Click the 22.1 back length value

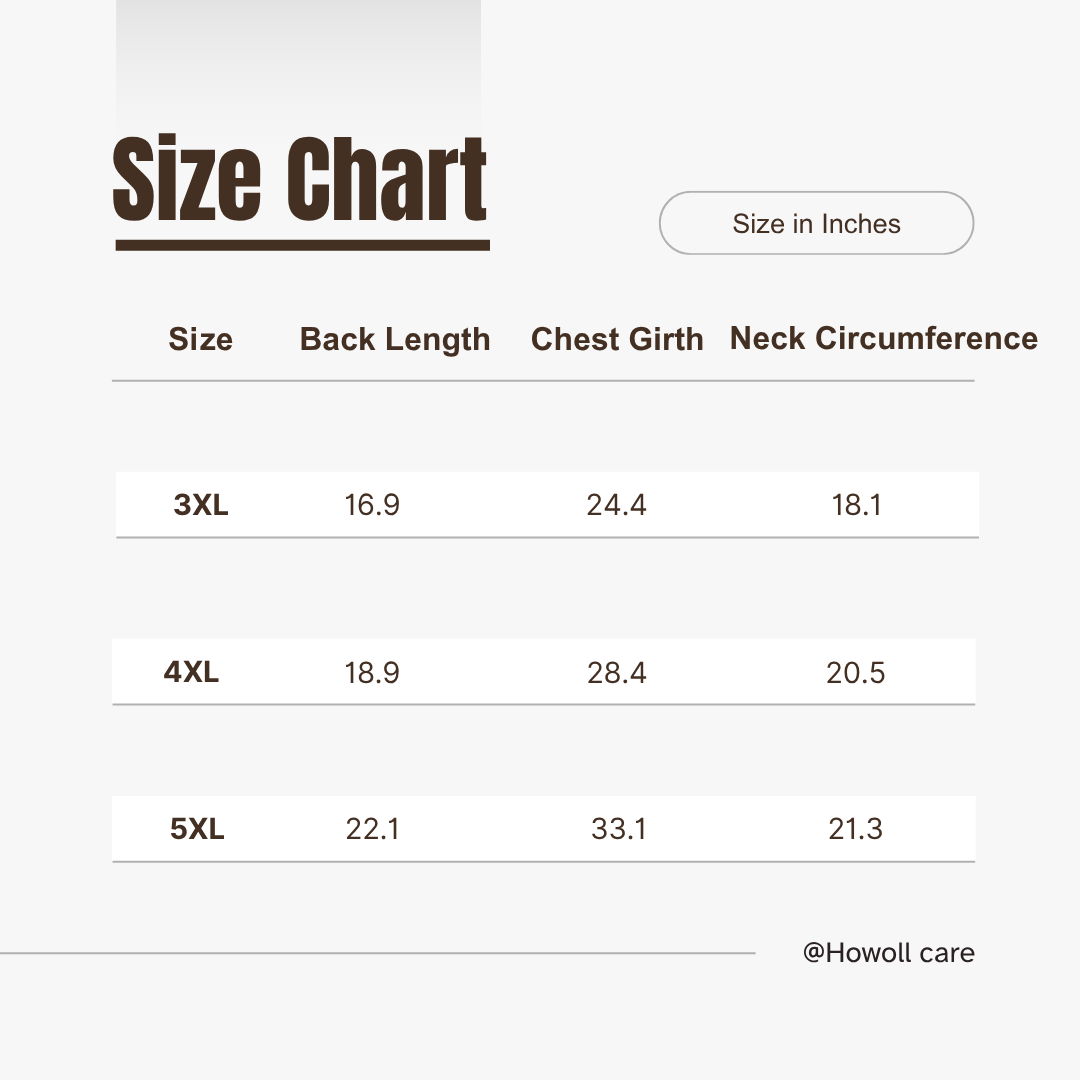click(x=372, y=829)
